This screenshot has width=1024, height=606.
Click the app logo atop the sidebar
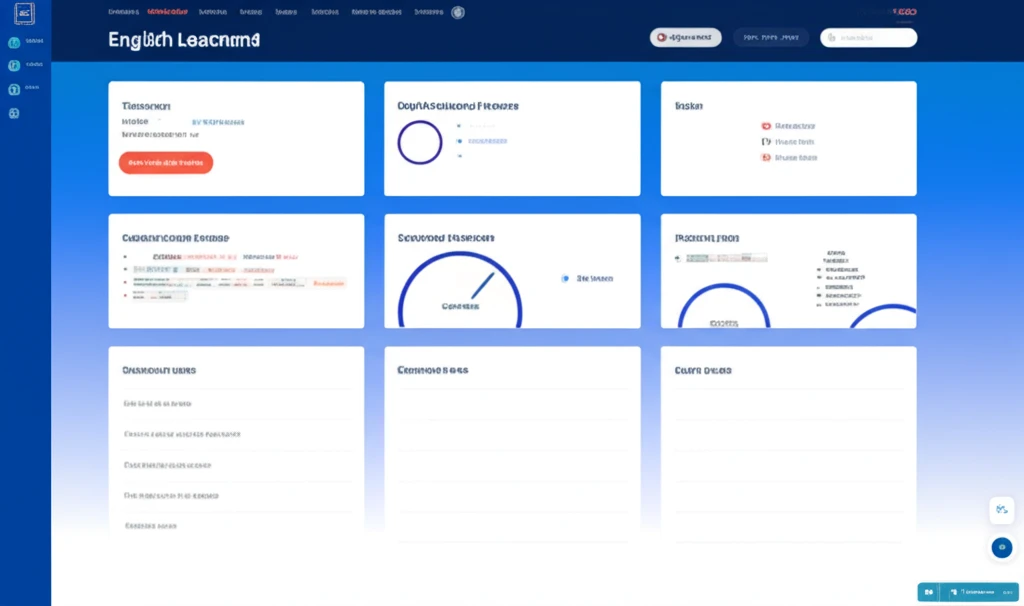point(24,13)
